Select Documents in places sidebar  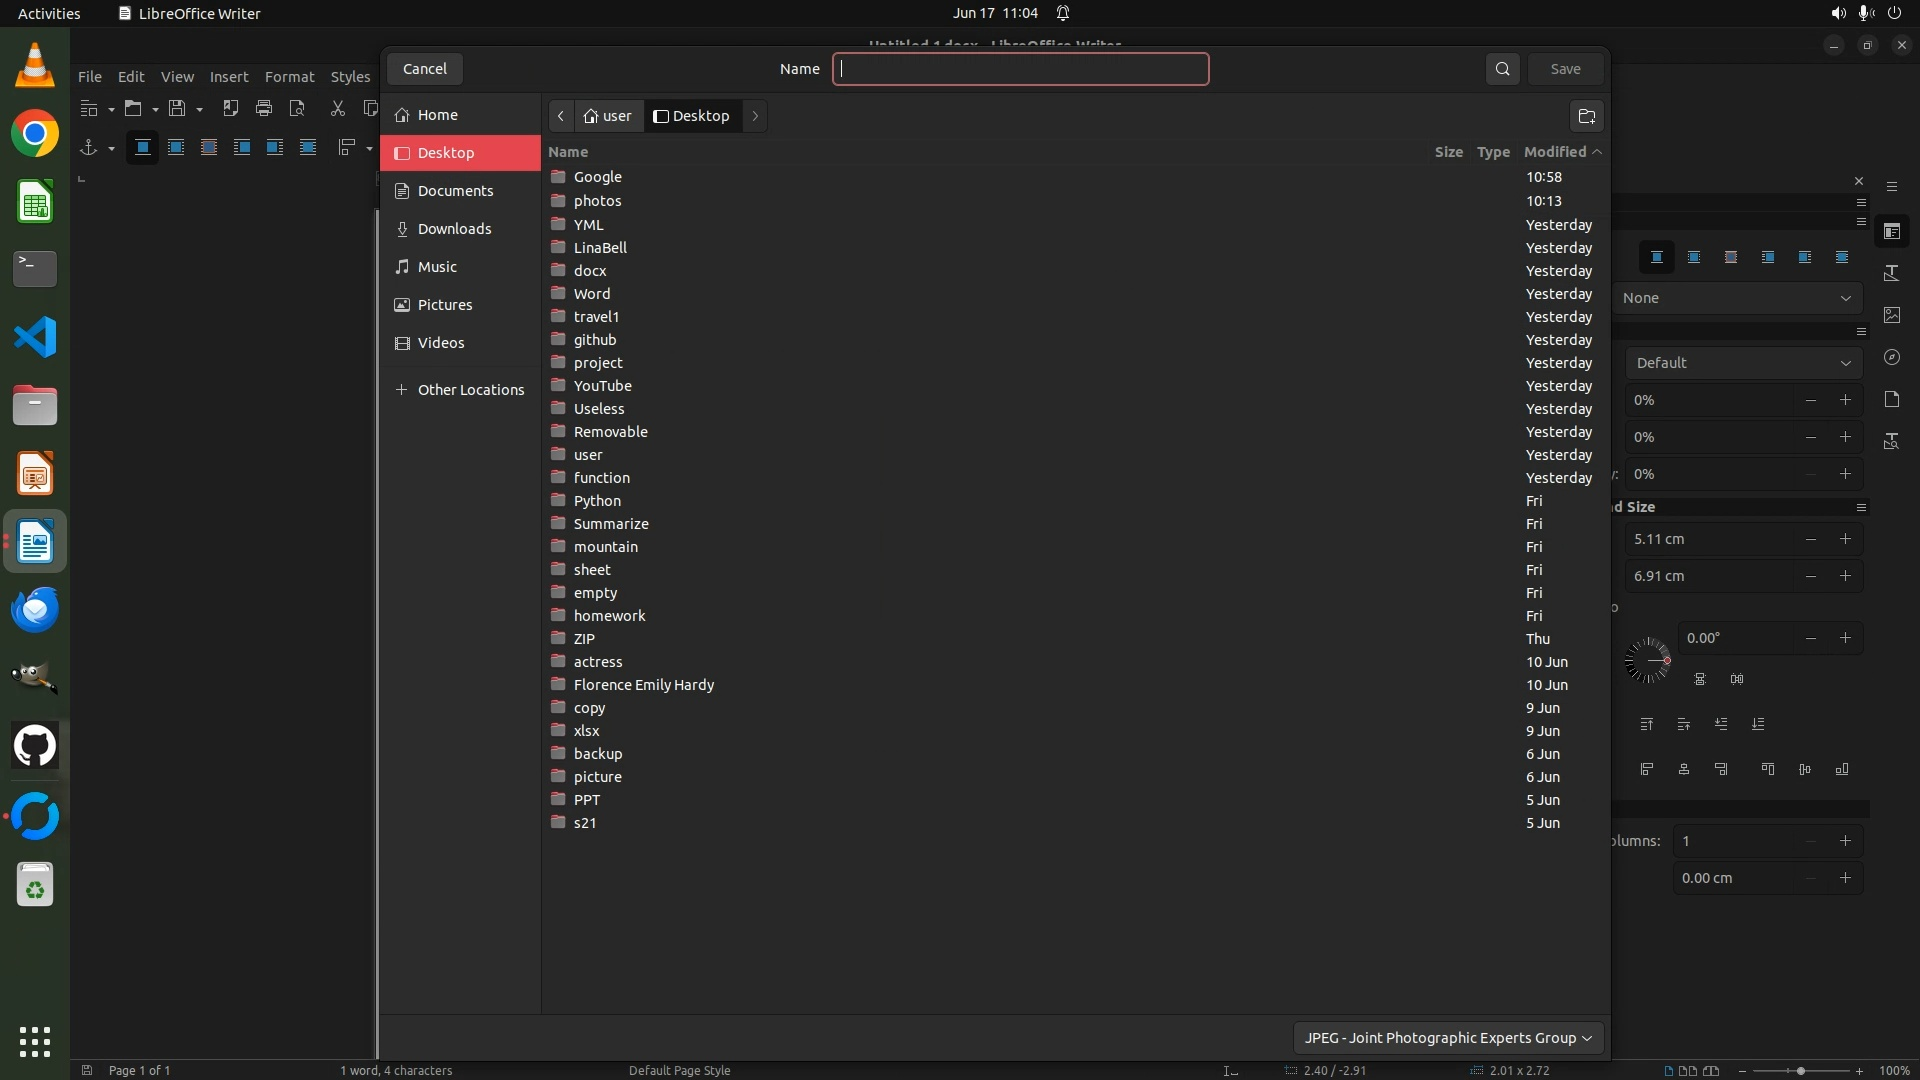455,191
